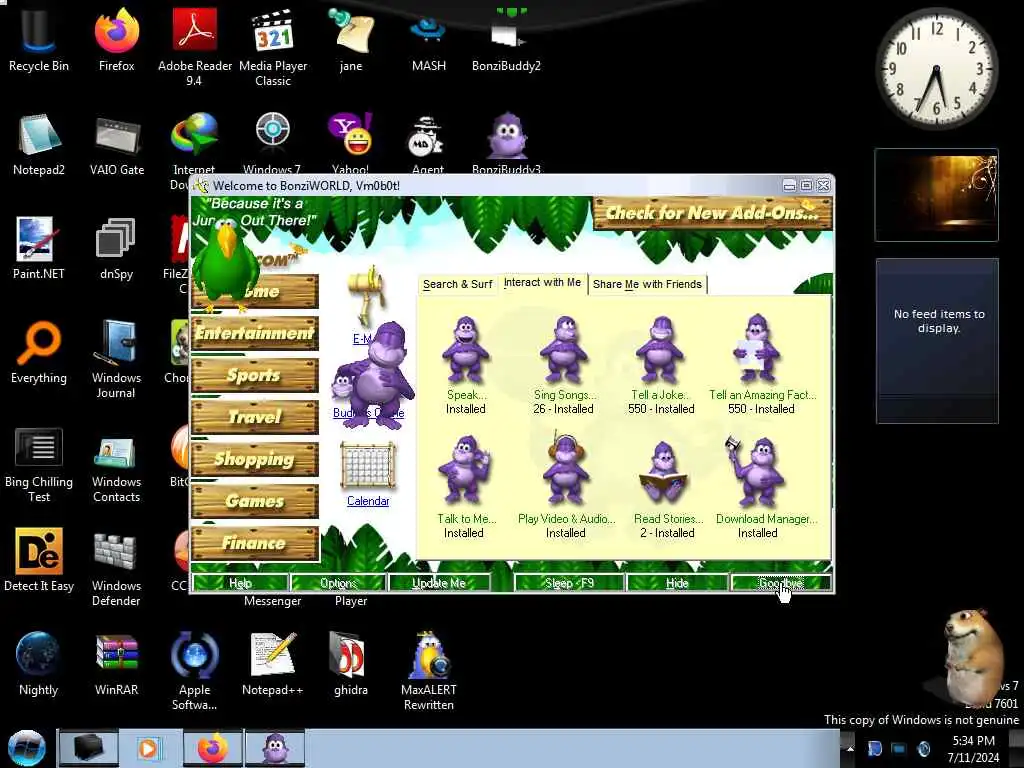This screenshot has width=1024, height=768.
Task: Select the Yahoo! Messenger desktop icon
Action: tap(351, 142)
